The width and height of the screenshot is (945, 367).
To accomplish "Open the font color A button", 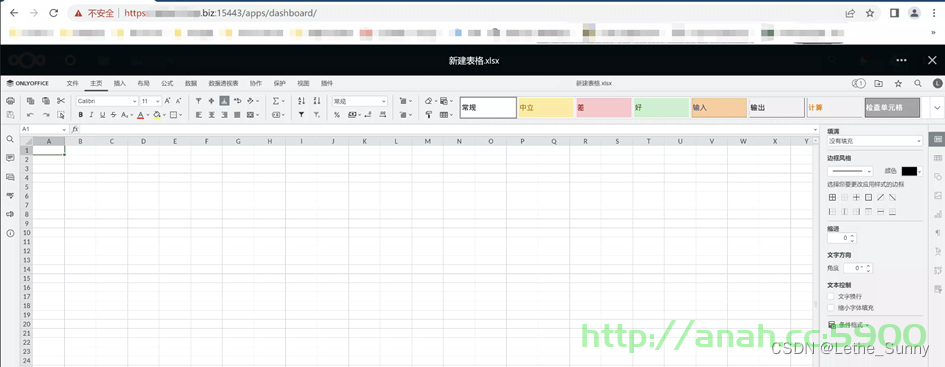I will (x=140, y=114).
